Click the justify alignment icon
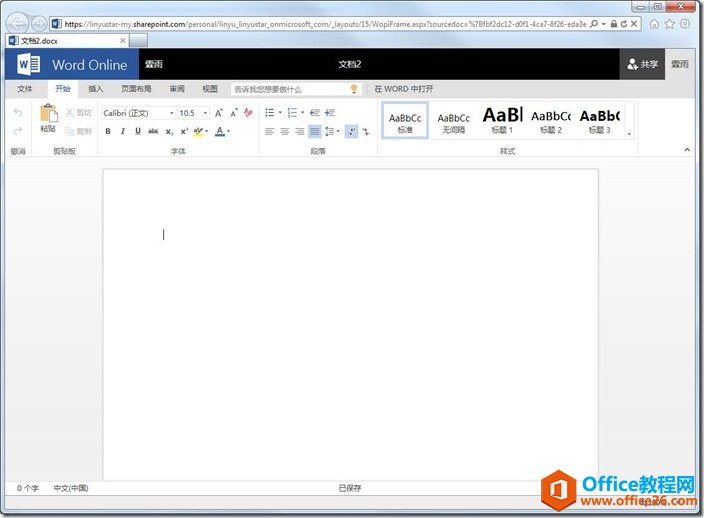Viewport: 704px width, 518px height. pyautogui.click(x=315, y=132)
